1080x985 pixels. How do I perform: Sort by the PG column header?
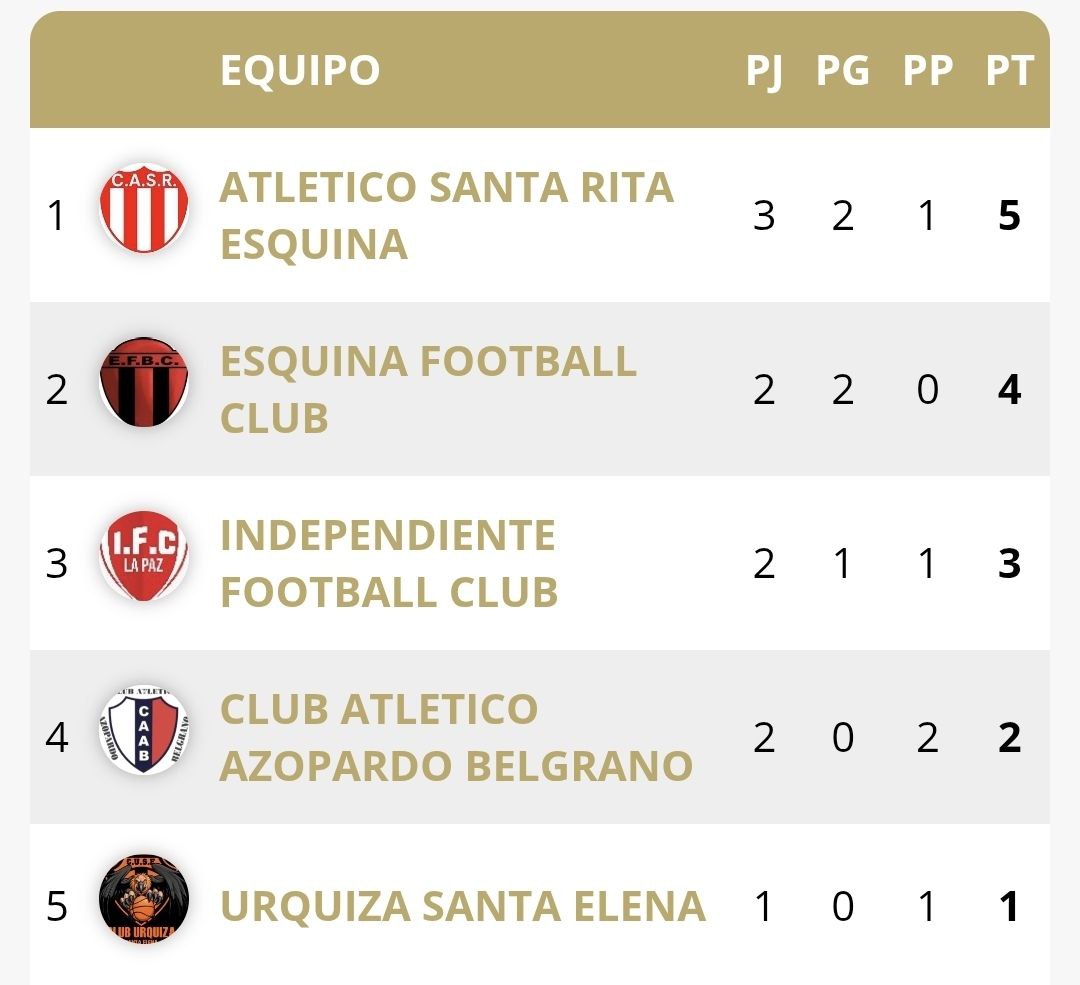click(x=843, y=71)
